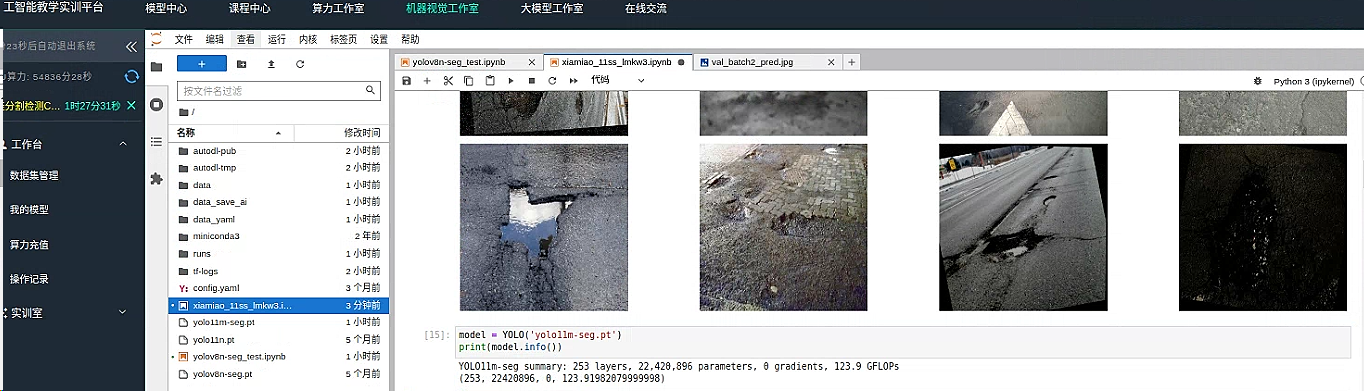
Task: Click the upload files icon
Action: point(271,64)
